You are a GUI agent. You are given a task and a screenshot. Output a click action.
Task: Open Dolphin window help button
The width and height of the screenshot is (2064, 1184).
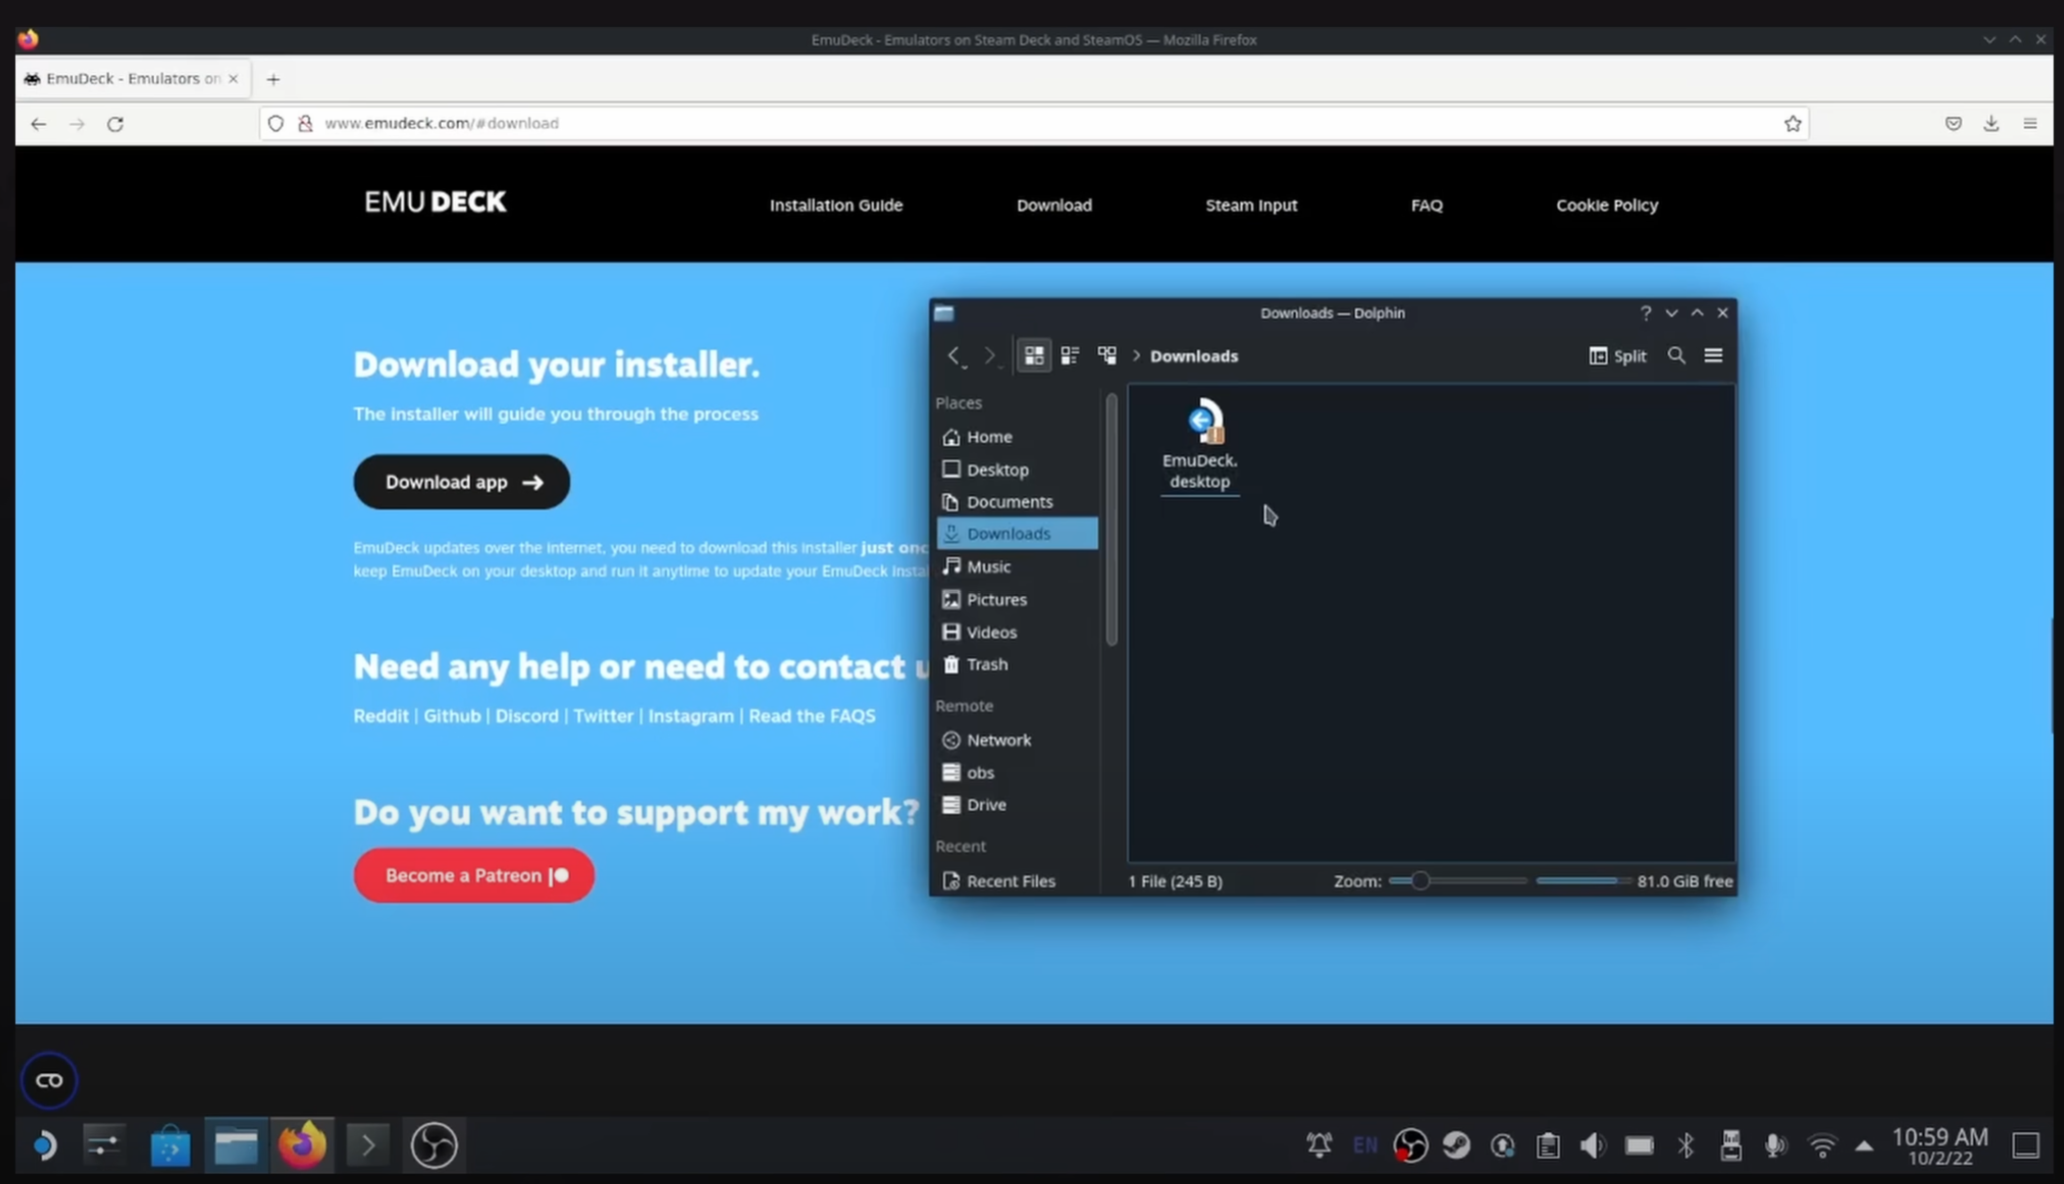[1645, 313]
